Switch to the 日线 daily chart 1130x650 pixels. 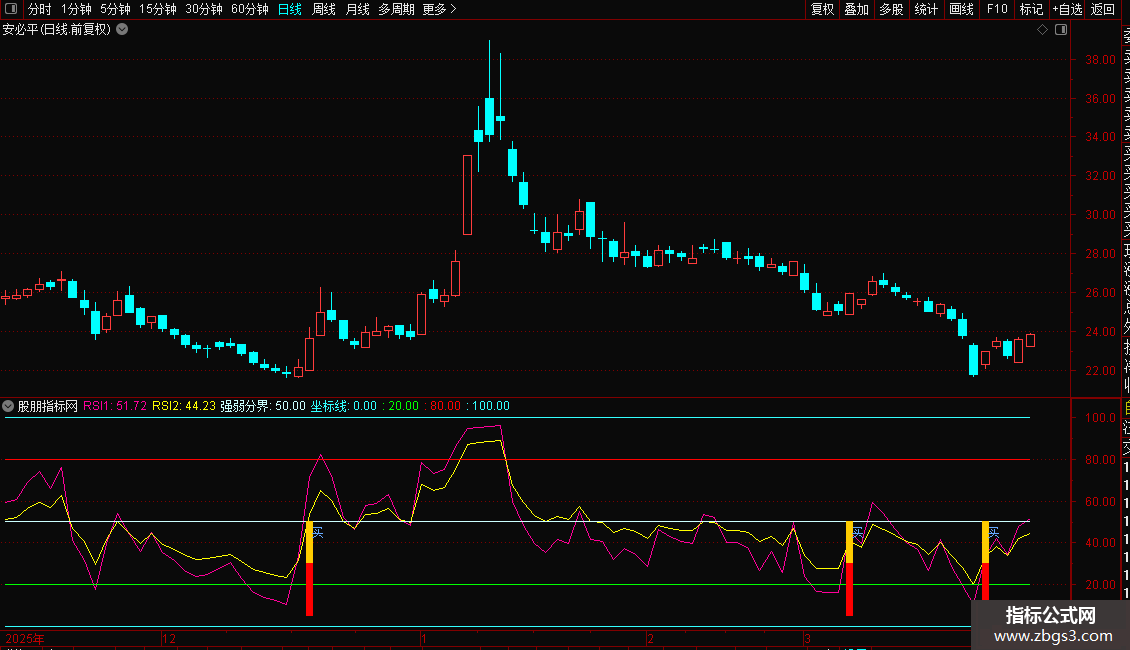[290, 9]
